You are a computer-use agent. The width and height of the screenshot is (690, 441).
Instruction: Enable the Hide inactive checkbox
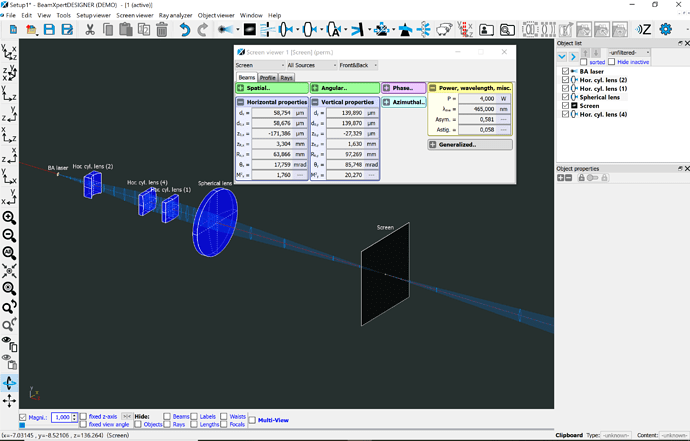pos(611,62)
